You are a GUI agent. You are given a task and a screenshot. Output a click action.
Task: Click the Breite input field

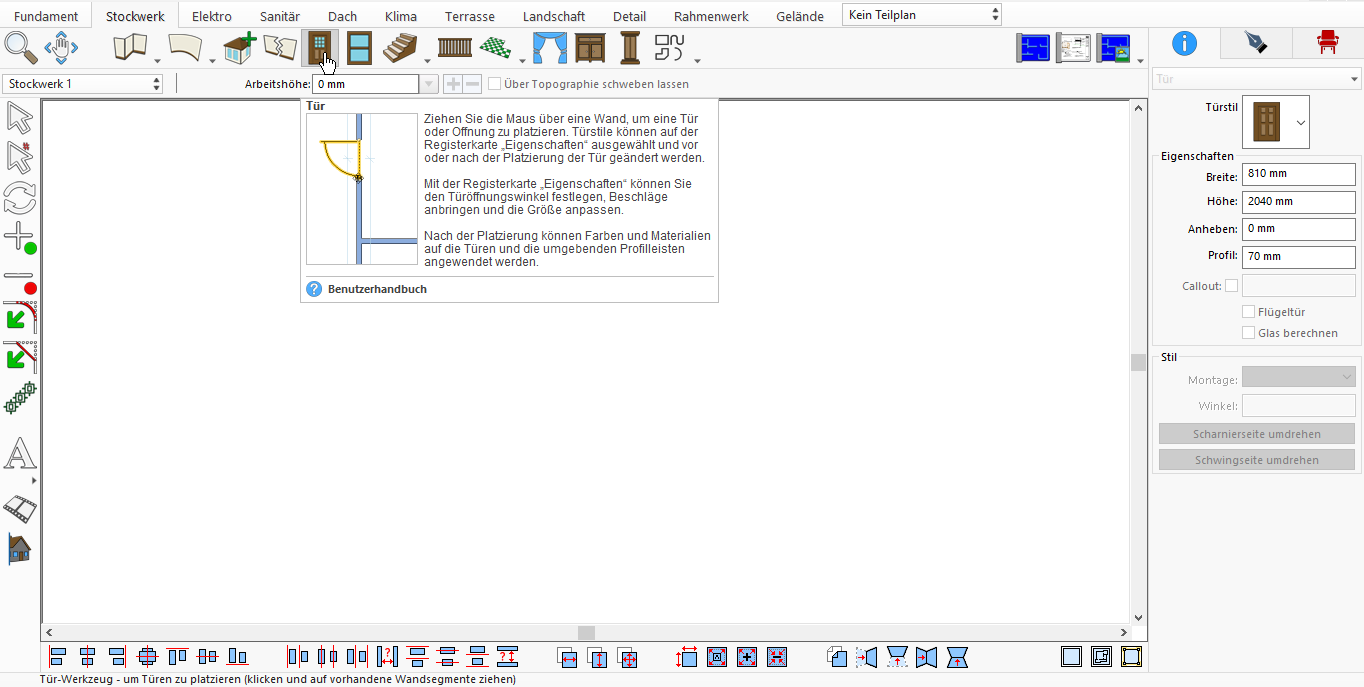[x=1299, y=174]
